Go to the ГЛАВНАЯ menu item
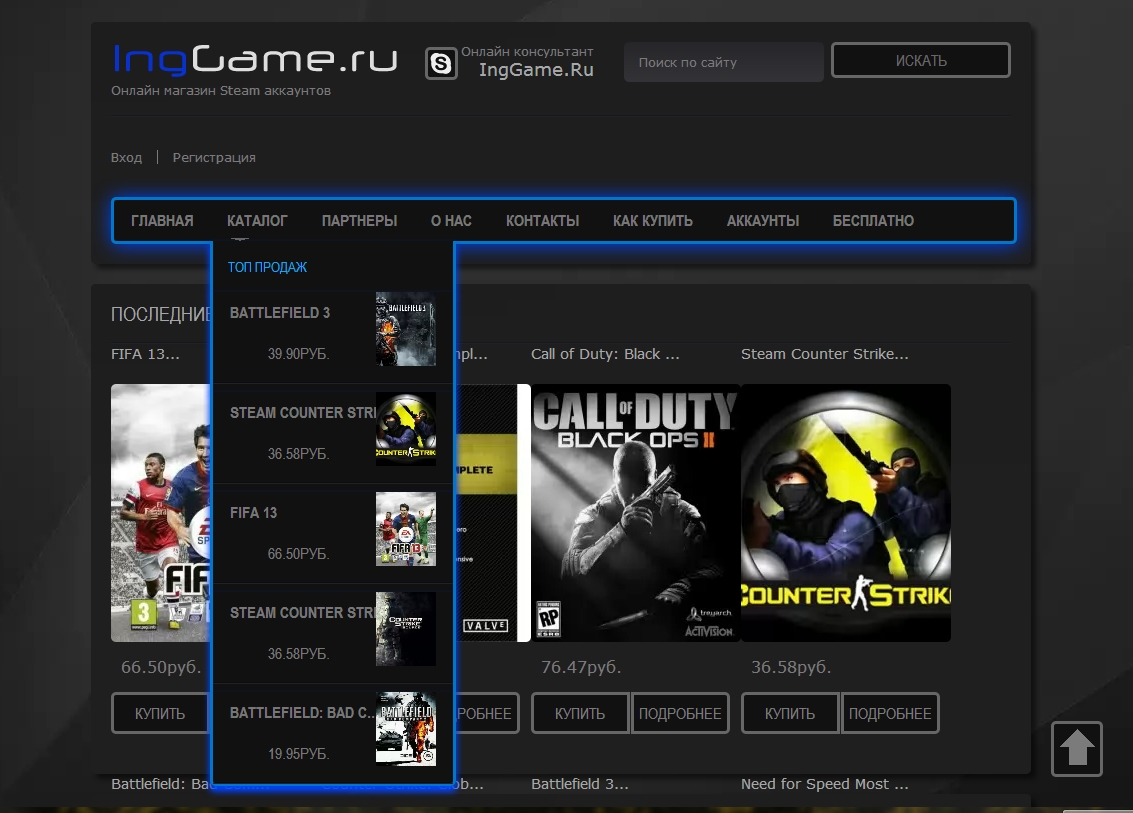Image resolution: width=1133 pixels, height=813 pixels. pyautogui.click(x=162, y=221)
